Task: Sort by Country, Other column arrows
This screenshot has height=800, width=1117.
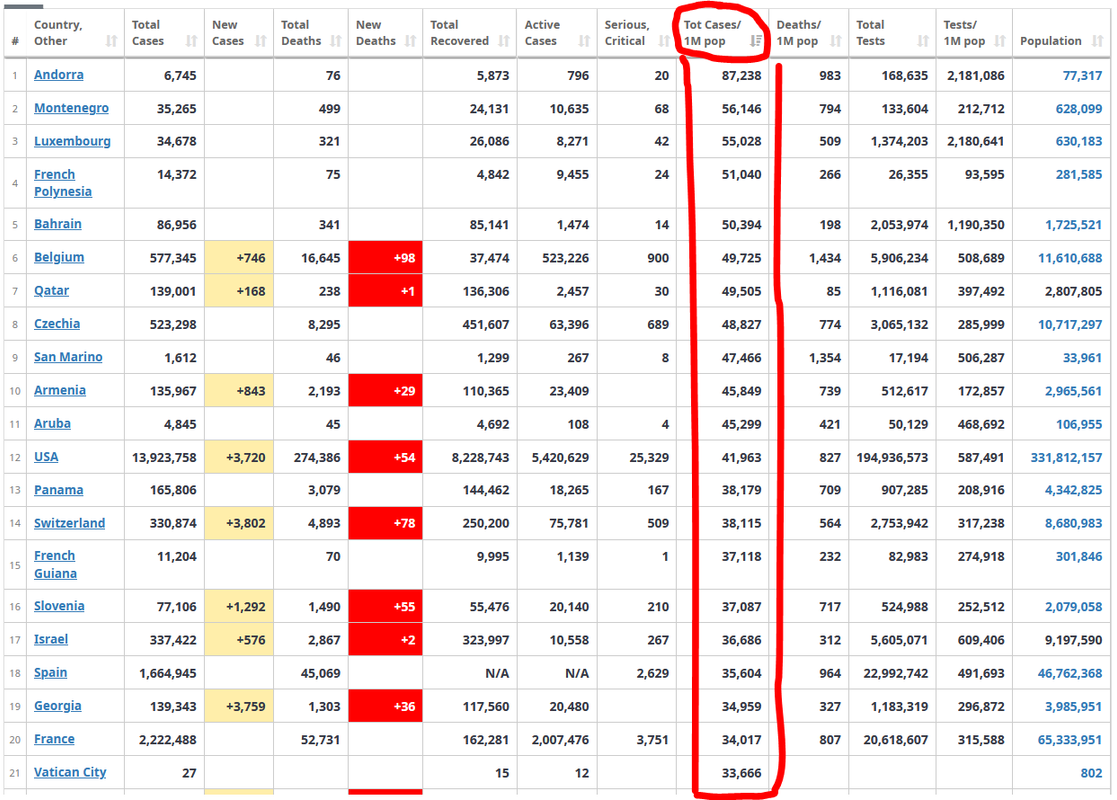Action: click(x=111, y=41)
